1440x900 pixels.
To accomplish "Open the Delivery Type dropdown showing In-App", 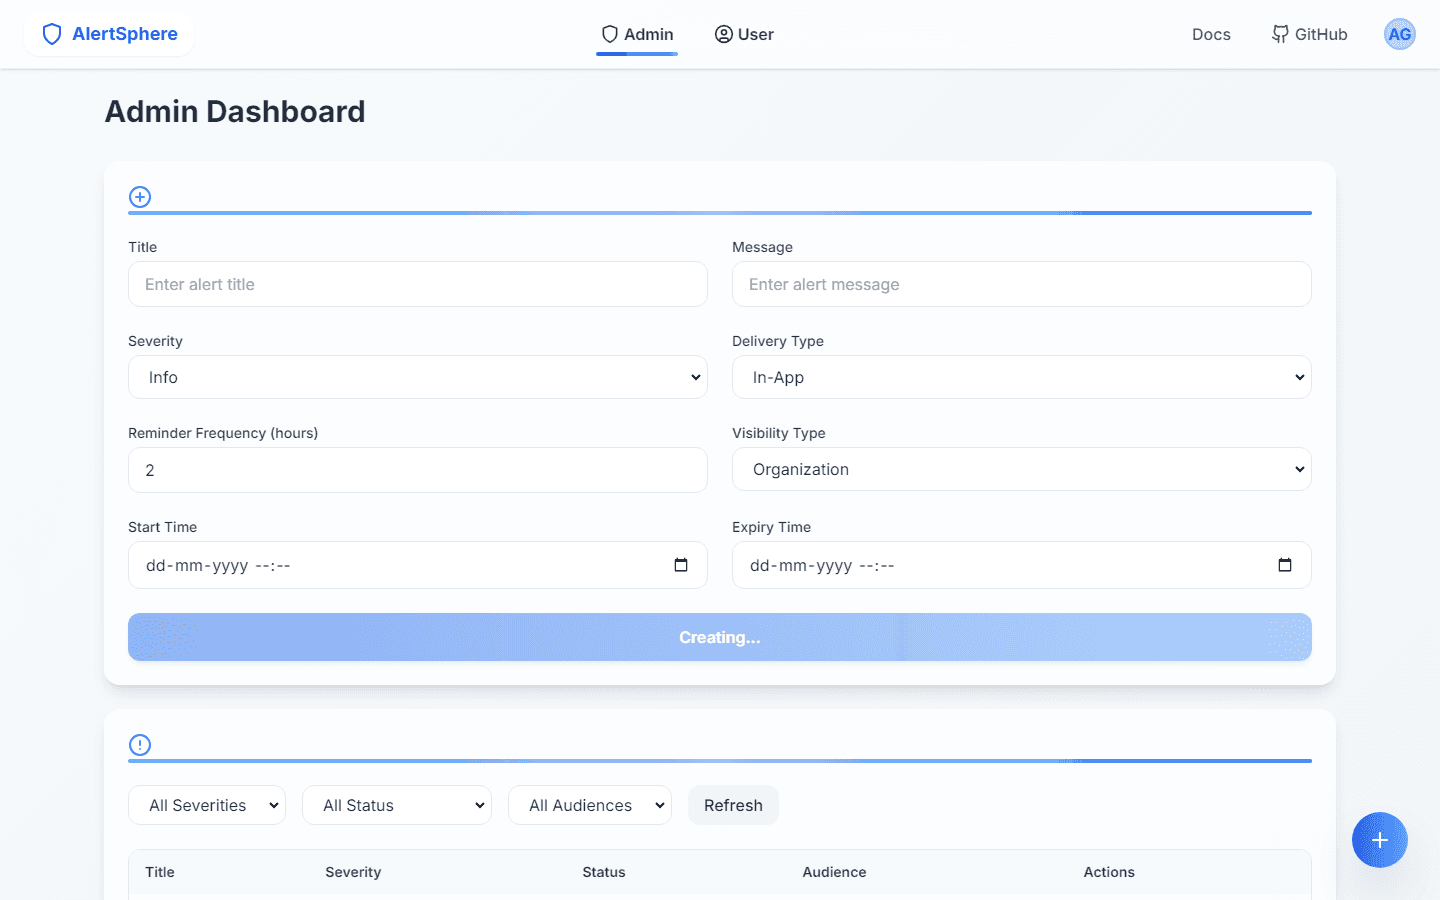I will pyautogui.click(x=1022, y=377).
